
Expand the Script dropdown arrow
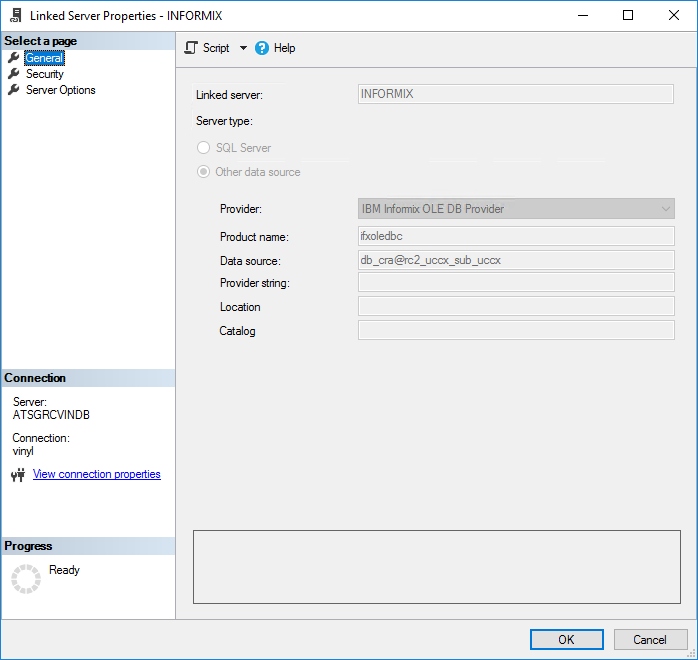(243, 48)
